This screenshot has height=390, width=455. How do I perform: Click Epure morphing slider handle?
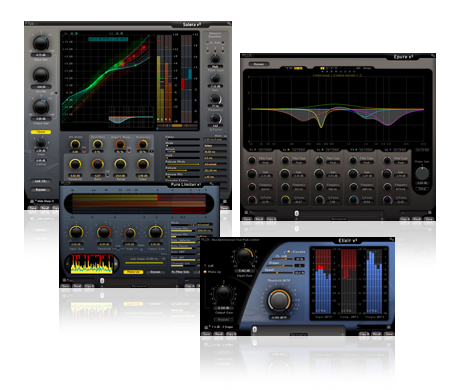pyautogui.click(x=297, y=213)
